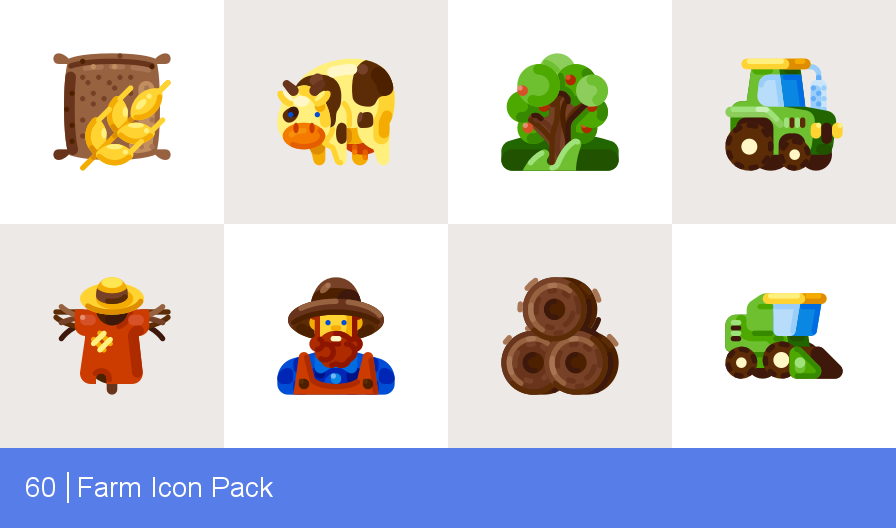Select the combine harvester icon
Screen dimensions: 896x528
coord(784,336)
